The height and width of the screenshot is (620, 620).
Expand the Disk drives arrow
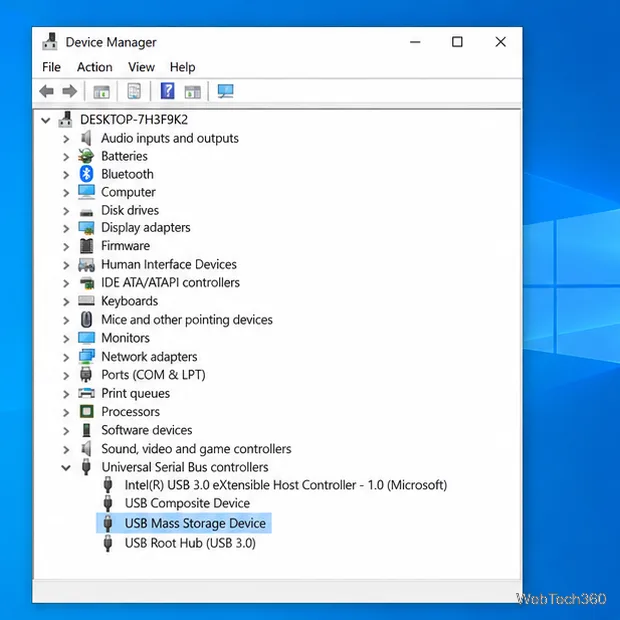coord(66,211)
